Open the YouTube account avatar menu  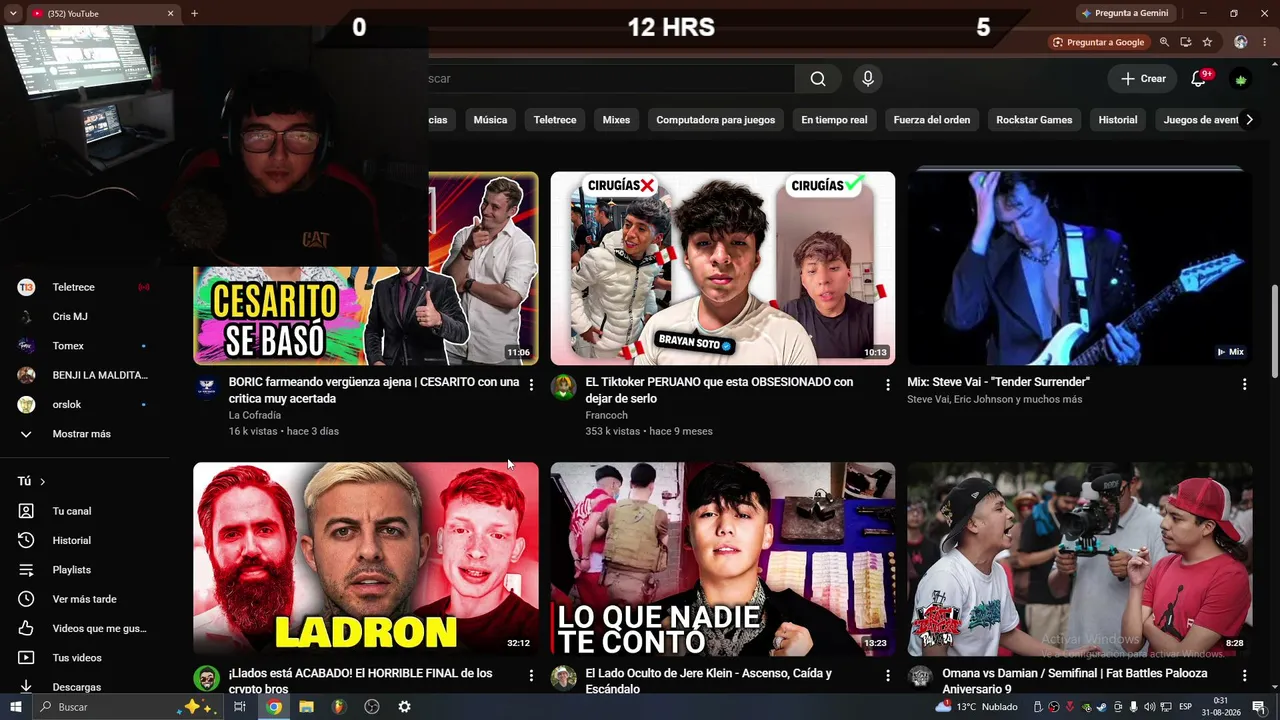pos(1241,79)
